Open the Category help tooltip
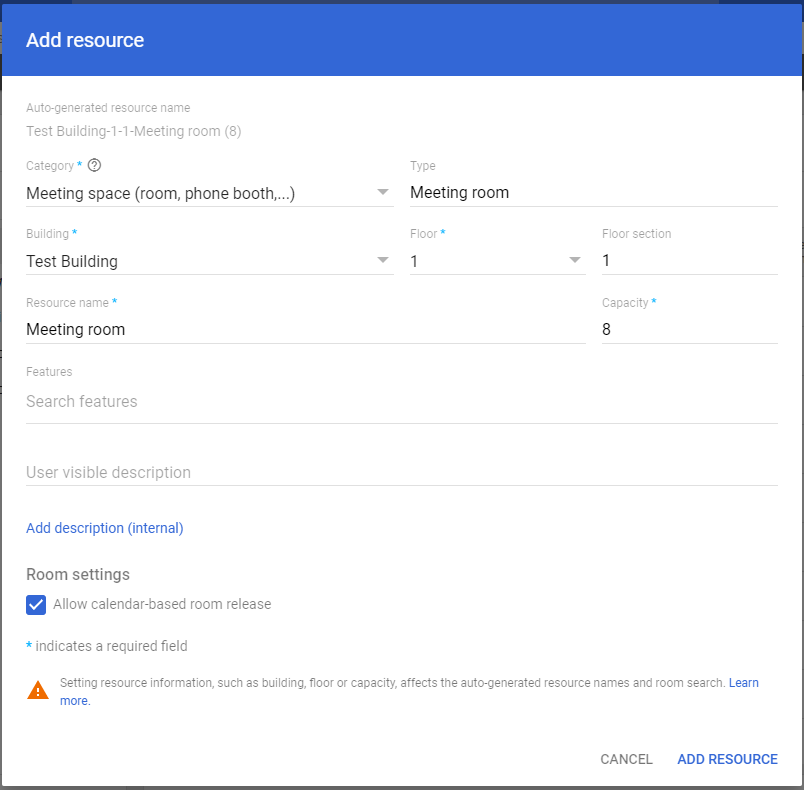 point(93,165)
